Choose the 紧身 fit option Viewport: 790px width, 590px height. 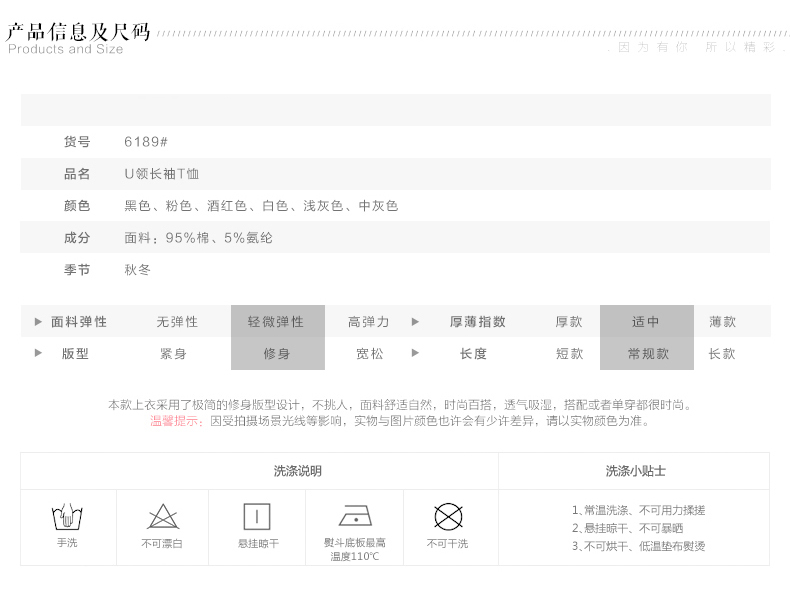173,354
